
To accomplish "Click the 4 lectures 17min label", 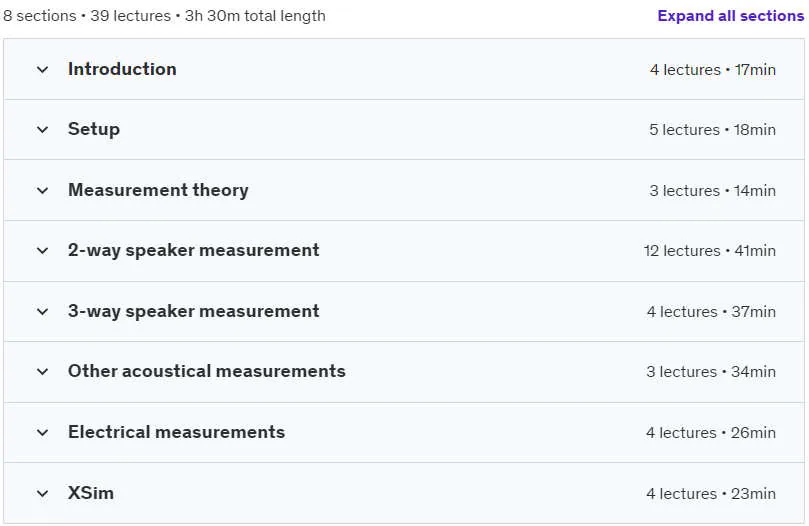I will point(713,70).
